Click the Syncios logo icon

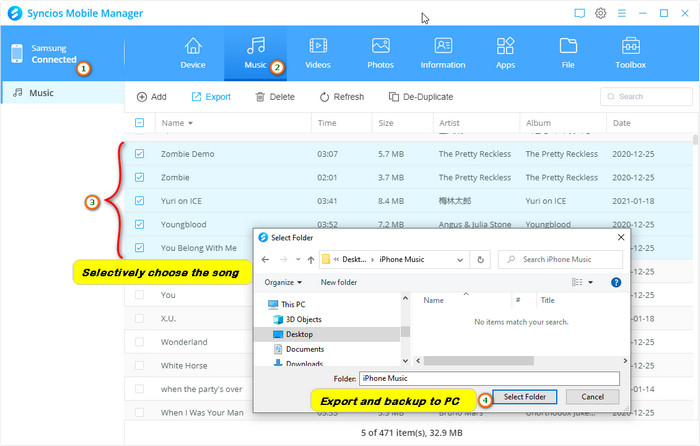(15, 13)
